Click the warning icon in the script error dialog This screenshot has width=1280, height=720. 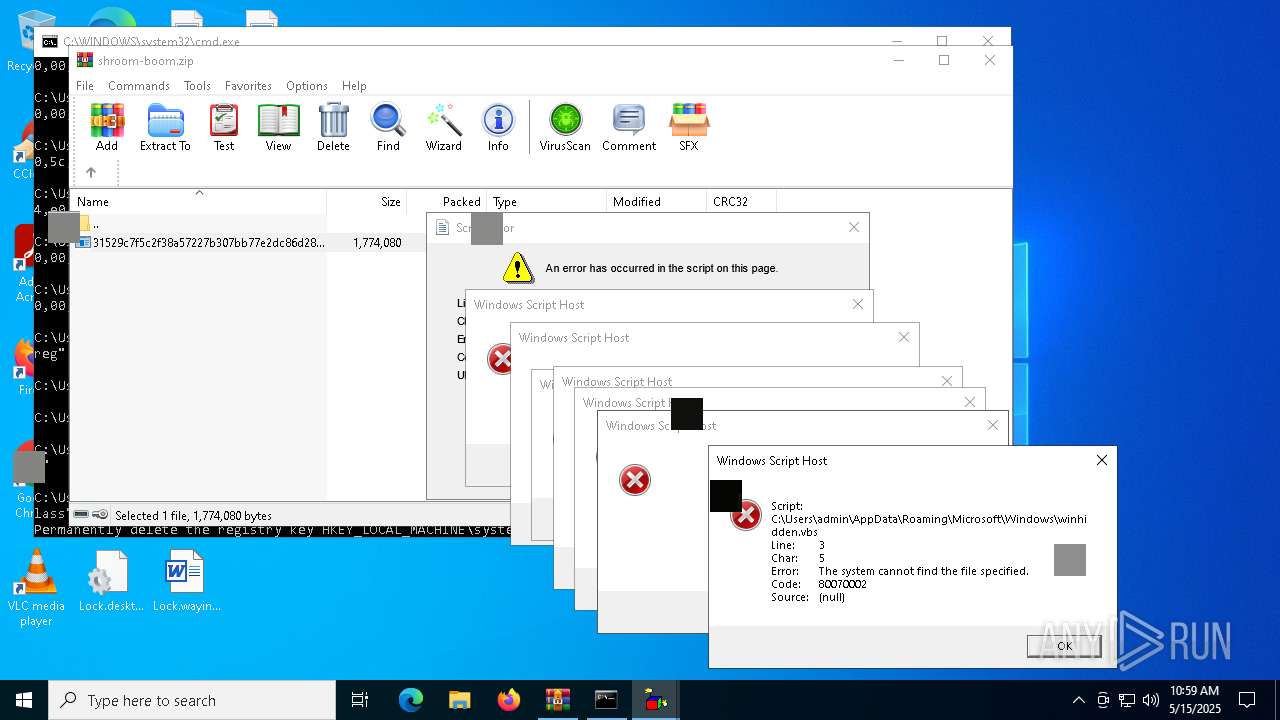click(517, 267)
